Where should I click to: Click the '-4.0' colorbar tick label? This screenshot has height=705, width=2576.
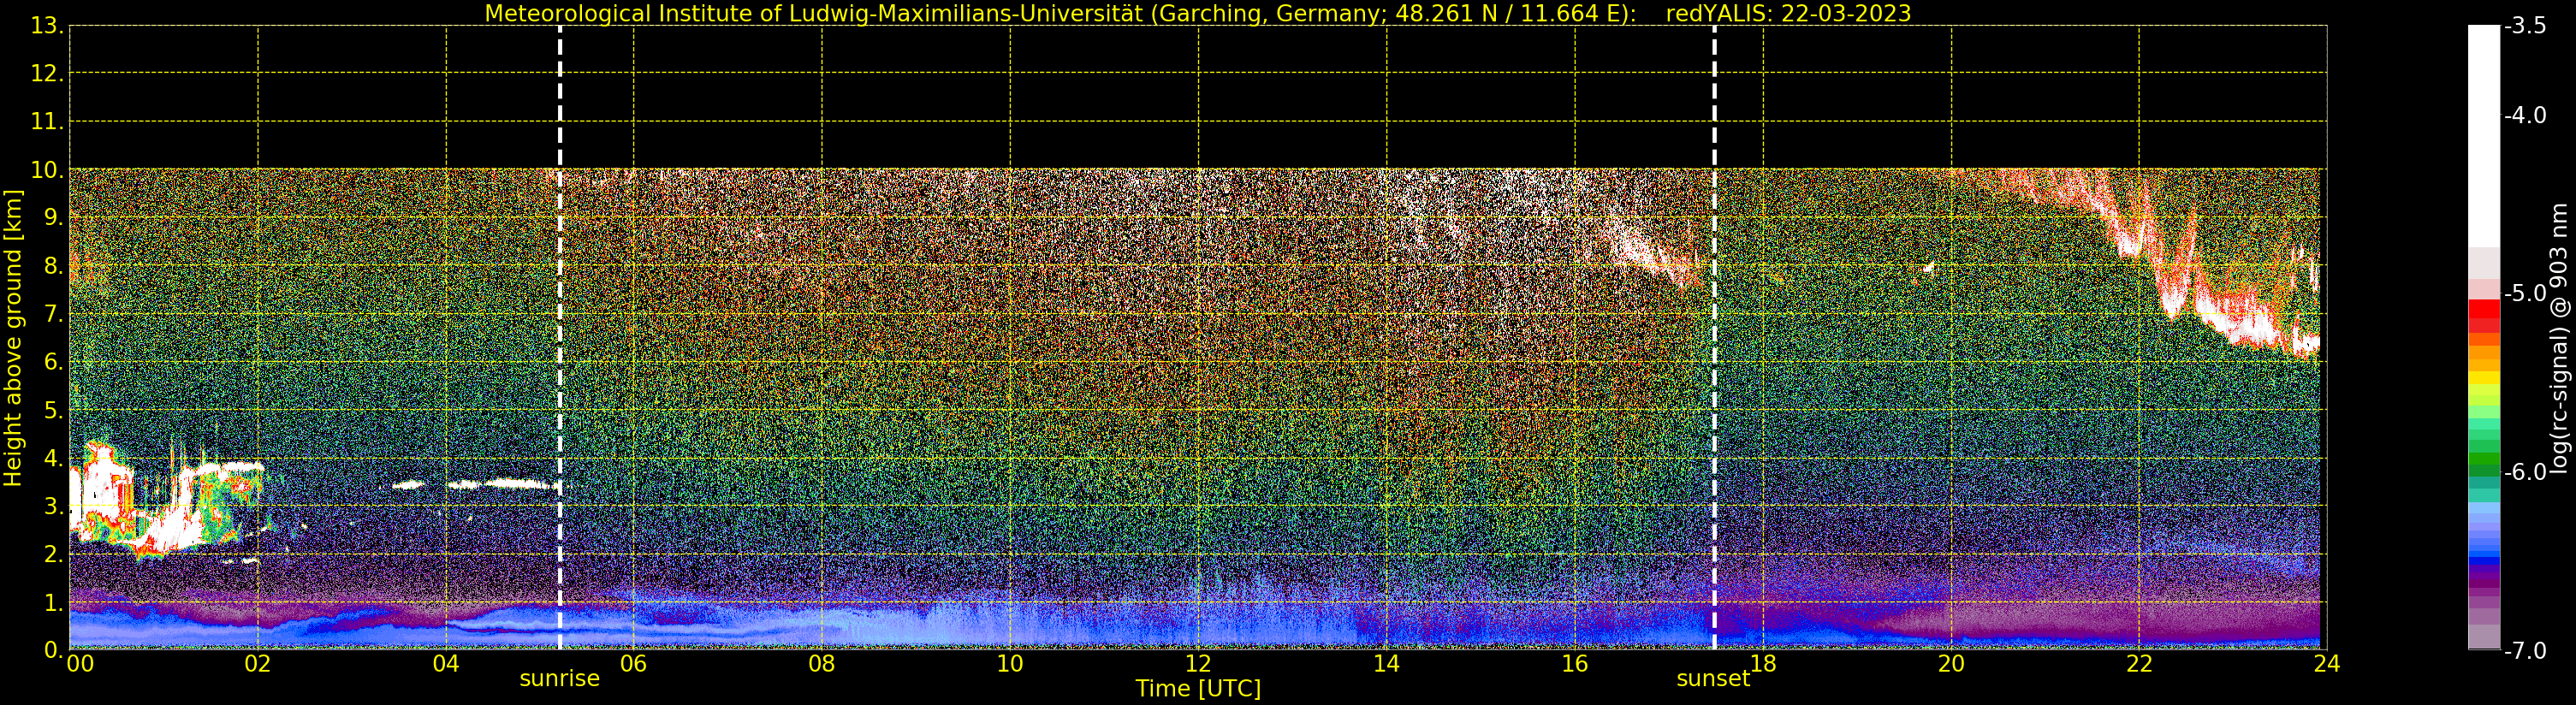coord(2525,116)
